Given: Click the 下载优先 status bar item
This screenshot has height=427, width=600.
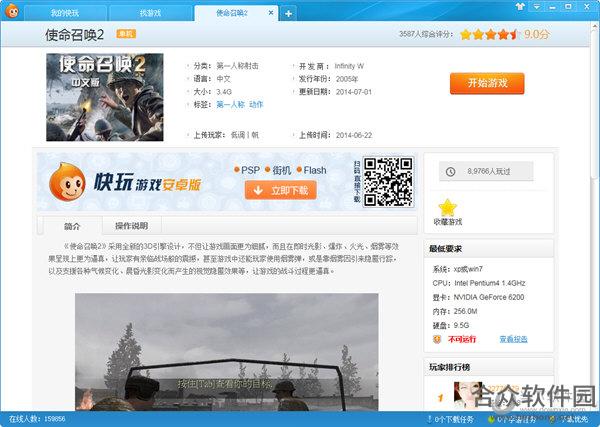Looking at the screenshot, I should click(x=569, y=419).
